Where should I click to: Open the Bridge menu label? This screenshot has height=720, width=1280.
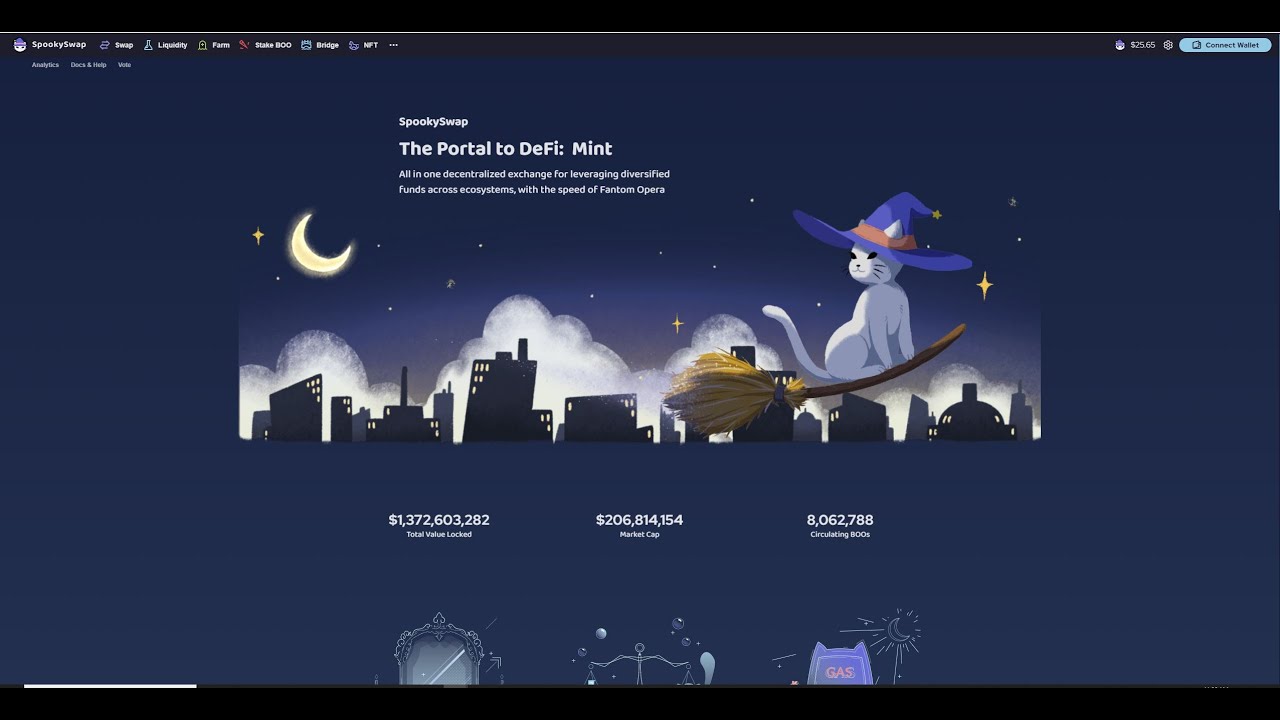[328, 45]
